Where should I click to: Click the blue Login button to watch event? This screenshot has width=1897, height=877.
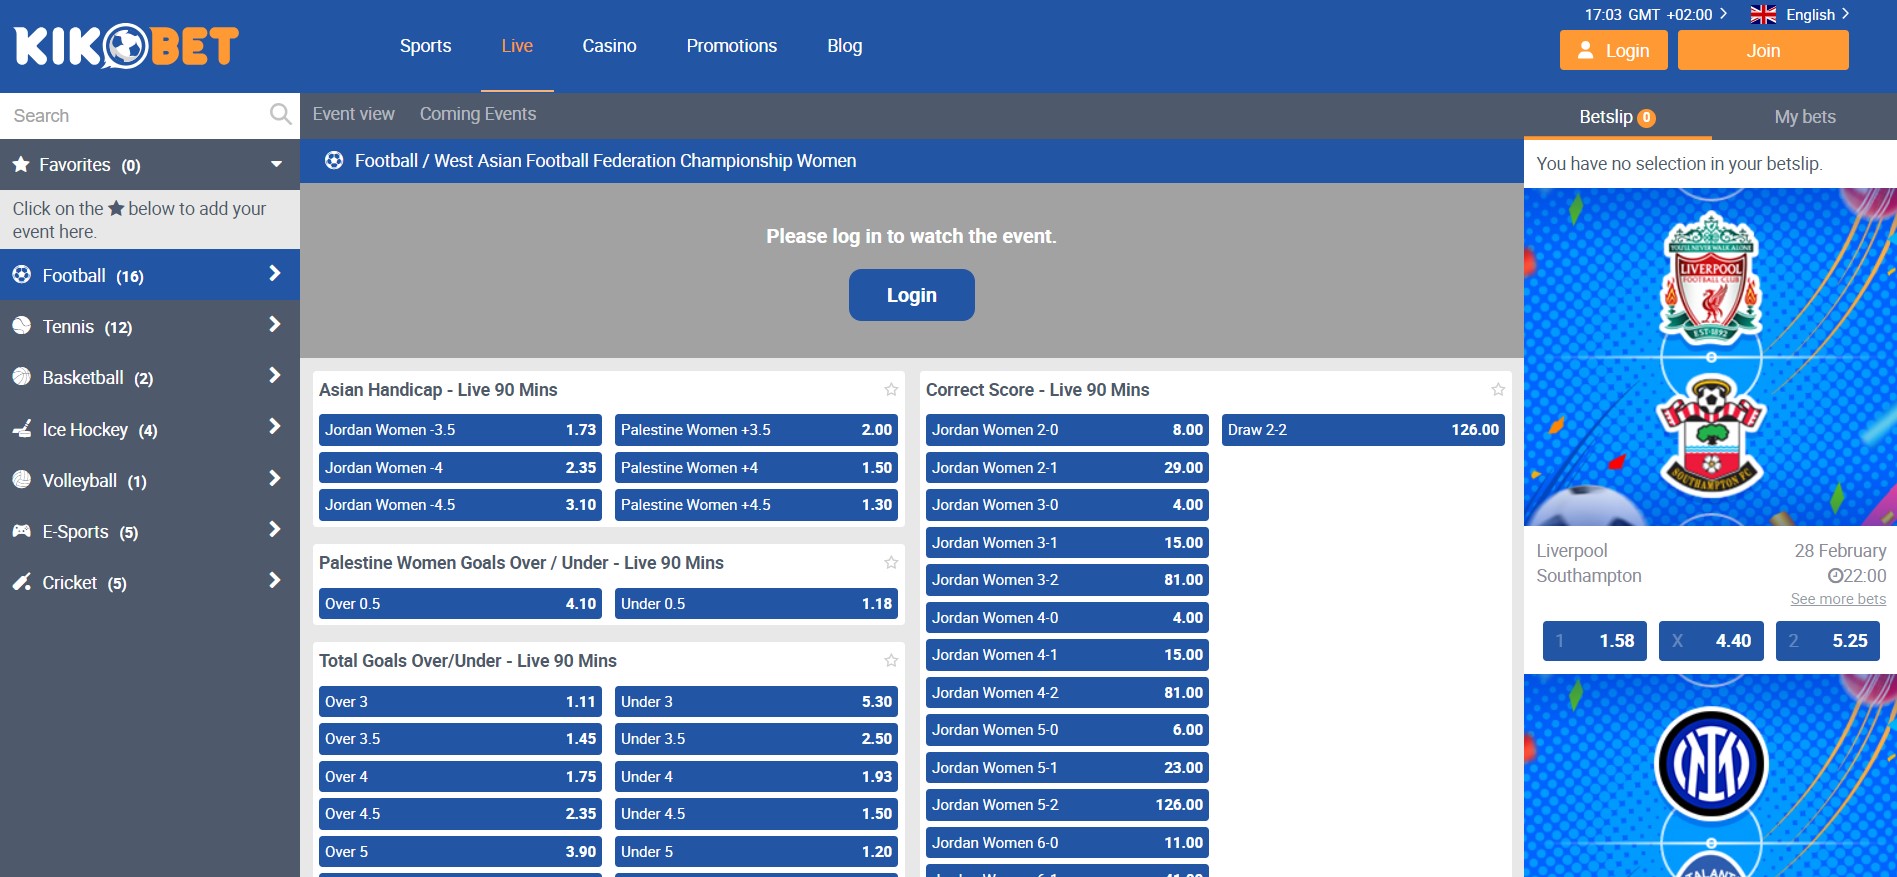click(911, 295)
